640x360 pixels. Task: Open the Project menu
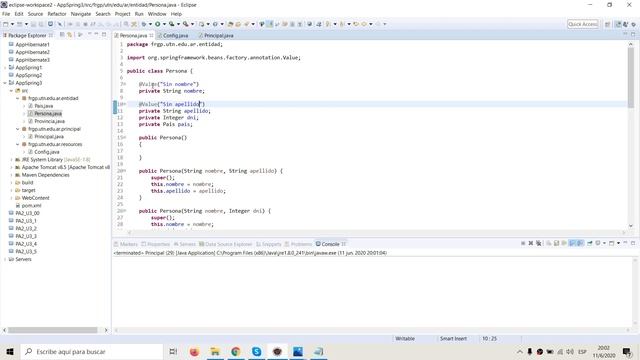pyautogui.click(x=122, y=14)
